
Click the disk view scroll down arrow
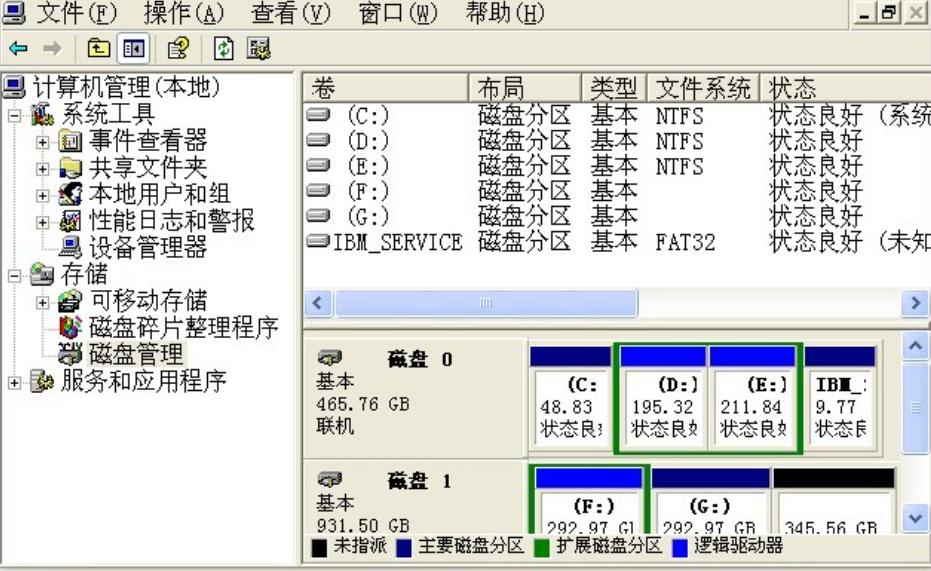916,519
